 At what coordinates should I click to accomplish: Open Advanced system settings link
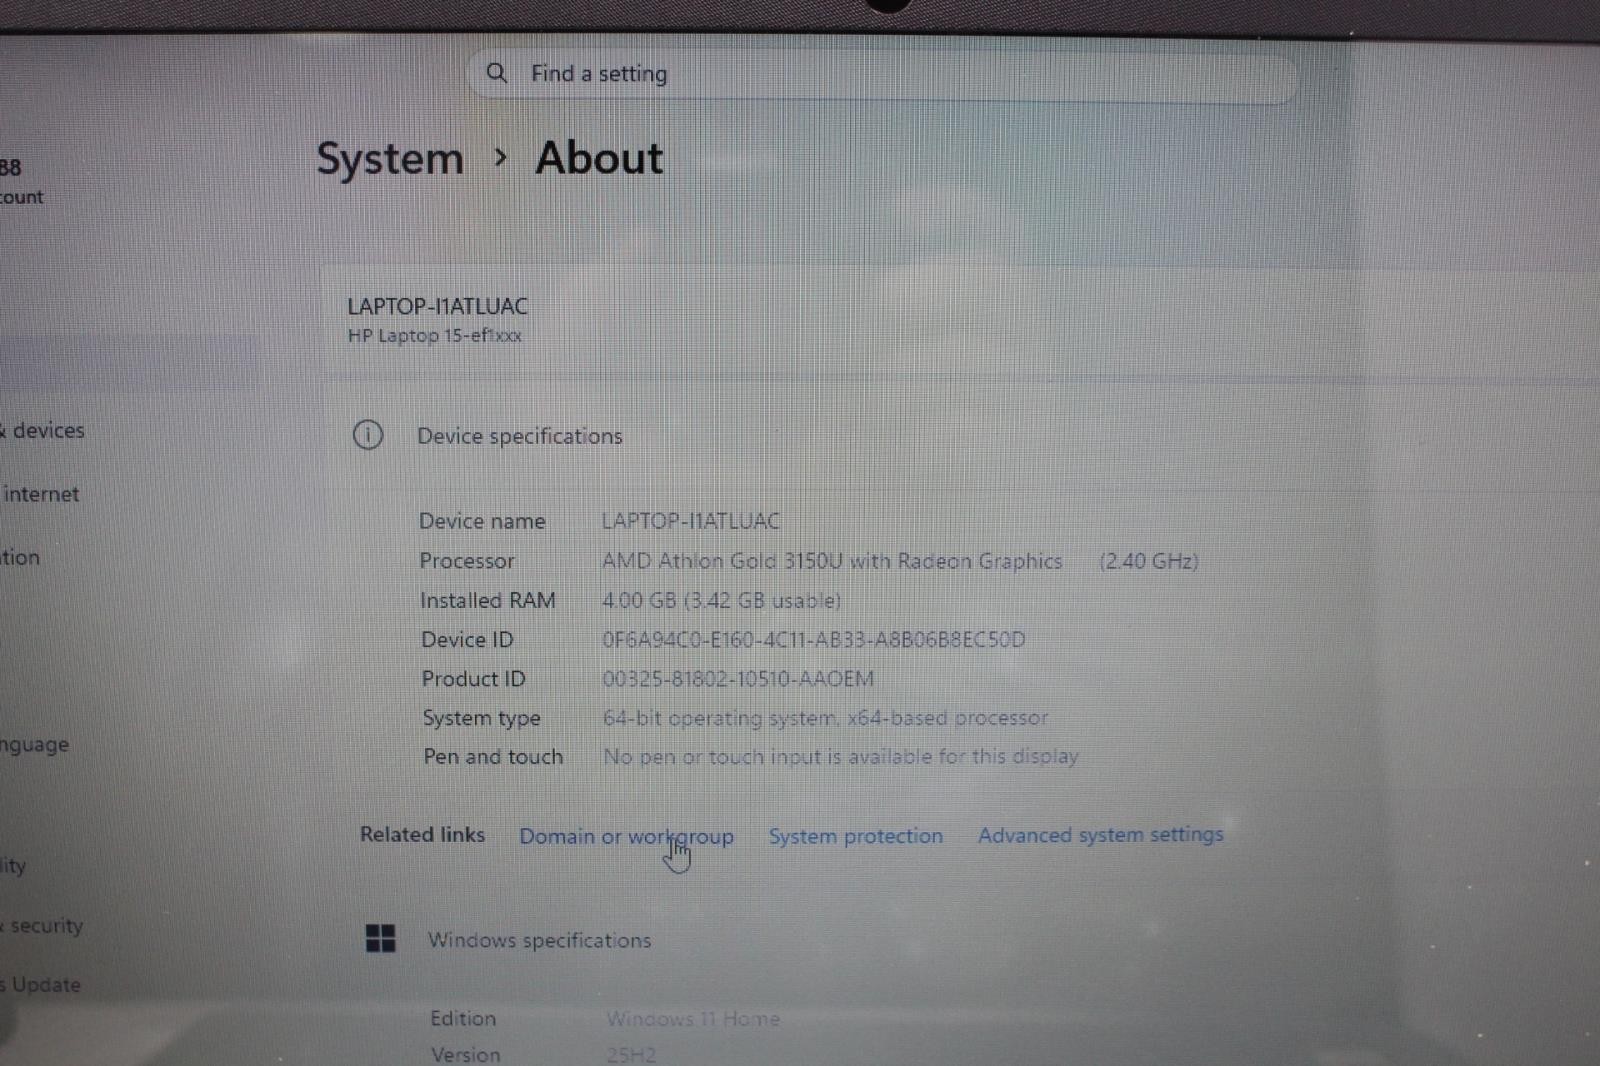[1101, 835]
